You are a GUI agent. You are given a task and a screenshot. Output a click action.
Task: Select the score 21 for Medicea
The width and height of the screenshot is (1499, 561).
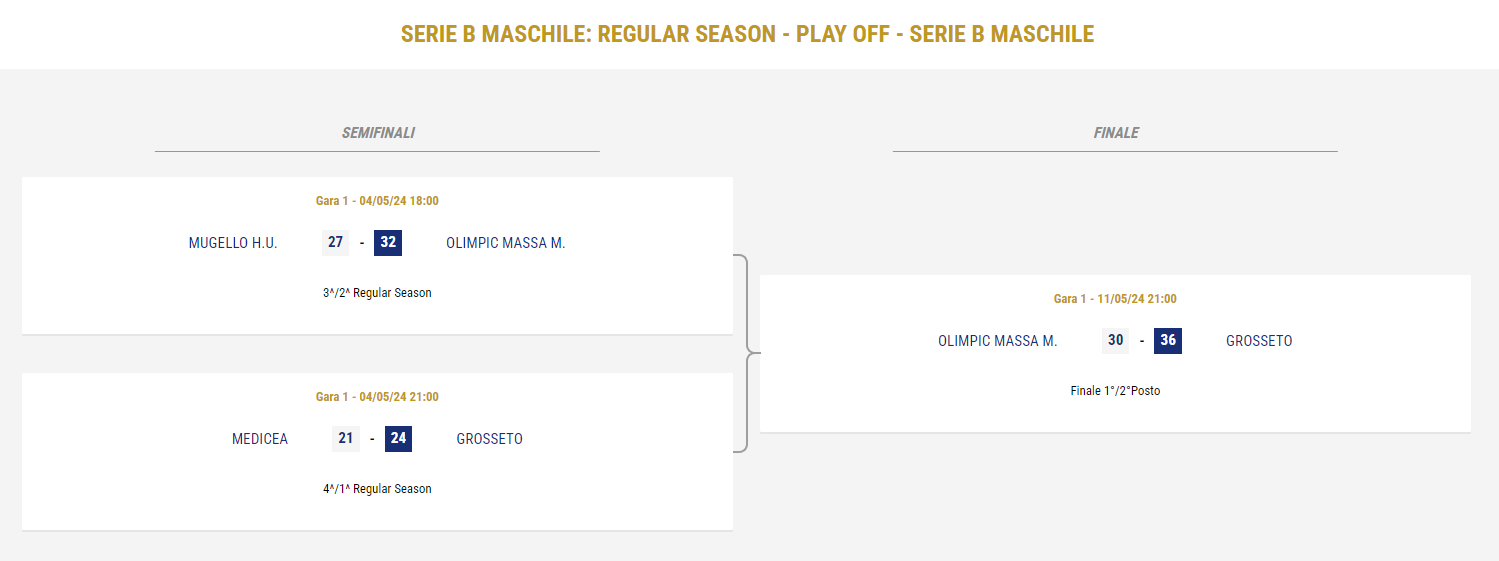tap(346, 439)
